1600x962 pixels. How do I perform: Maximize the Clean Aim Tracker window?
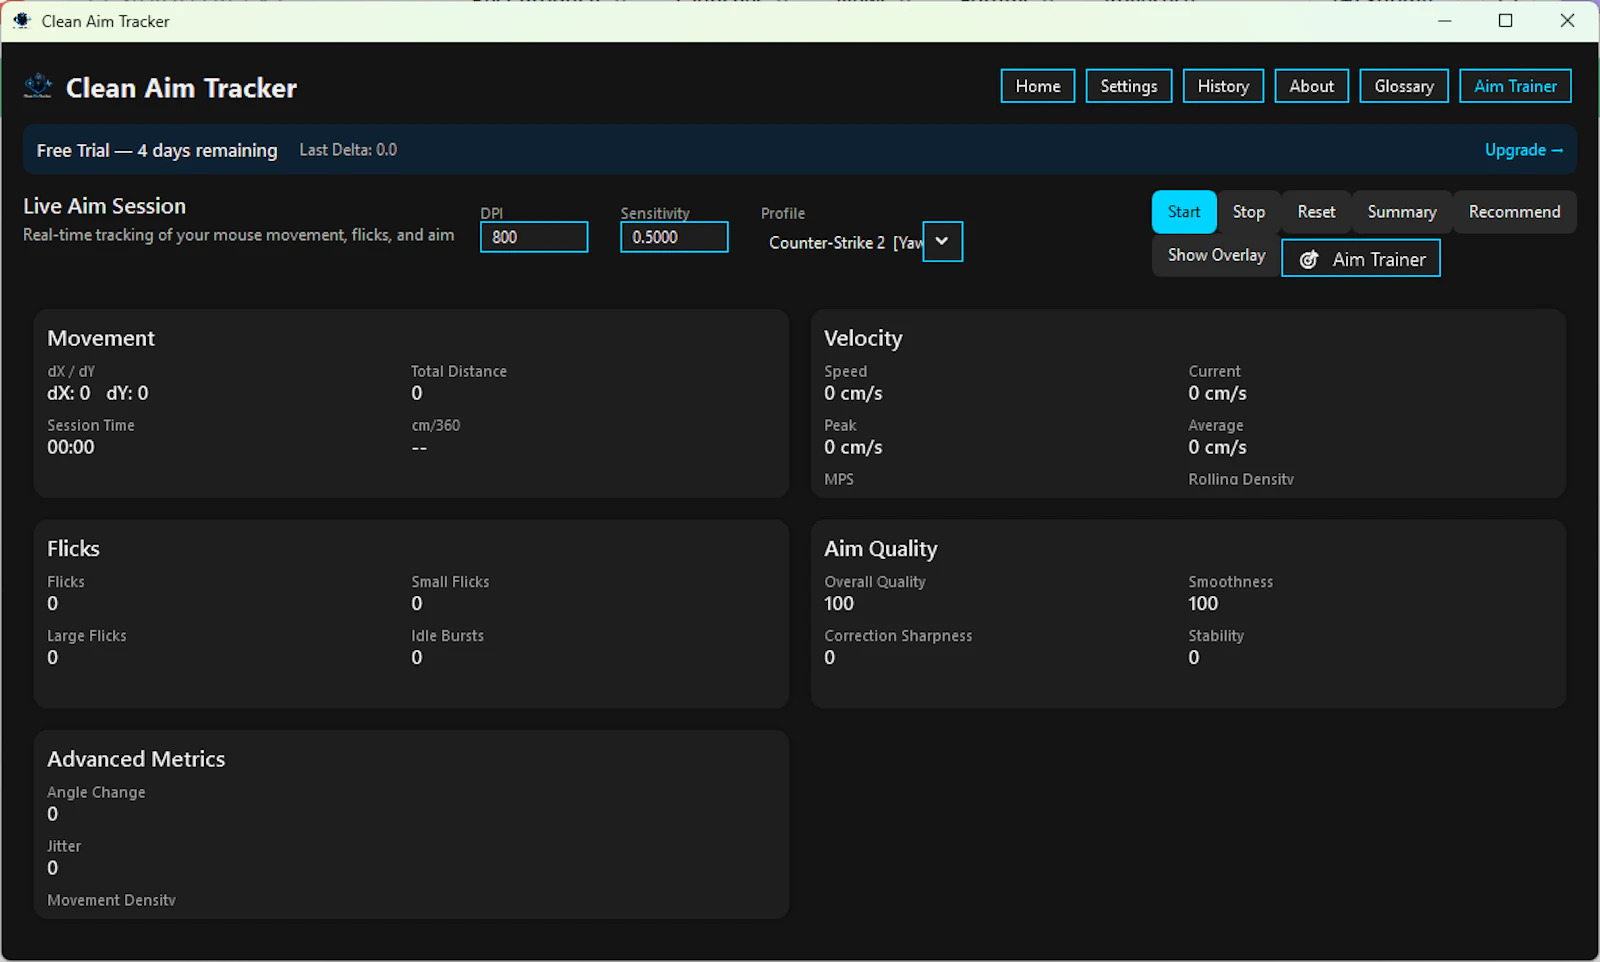1506,21
